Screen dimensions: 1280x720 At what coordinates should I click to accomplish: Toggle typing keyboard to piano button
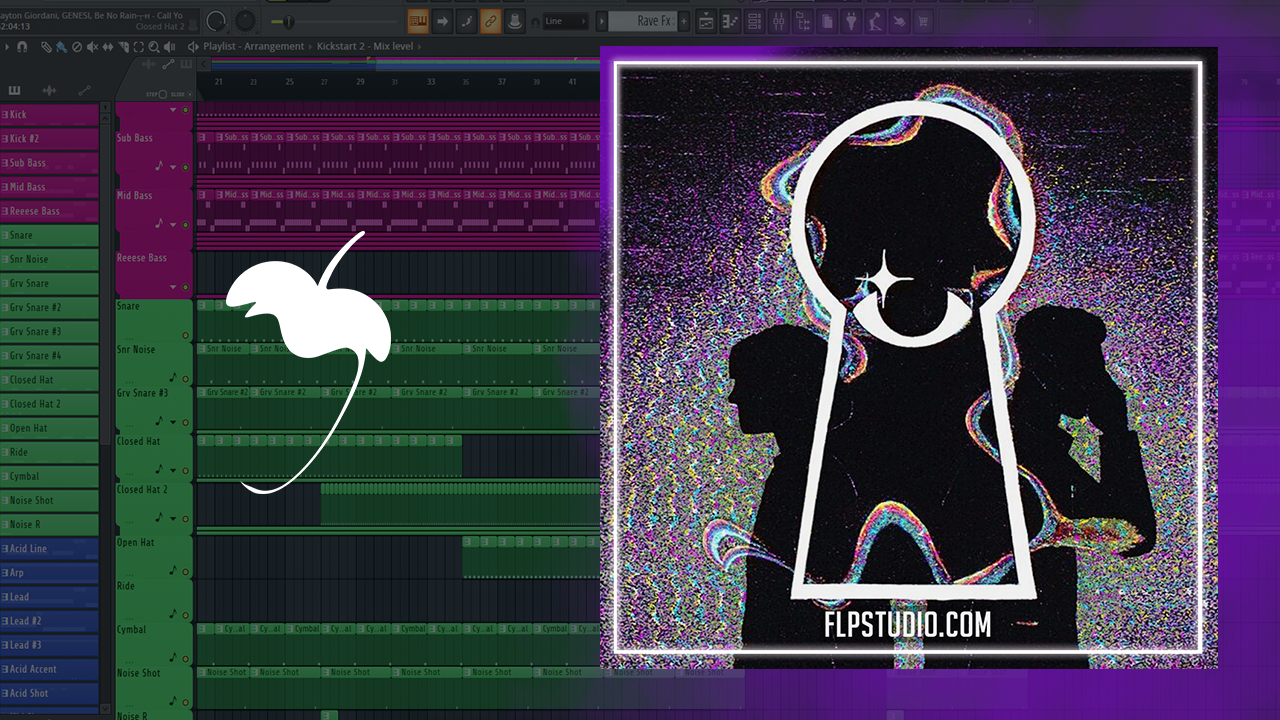pos(418,21)
